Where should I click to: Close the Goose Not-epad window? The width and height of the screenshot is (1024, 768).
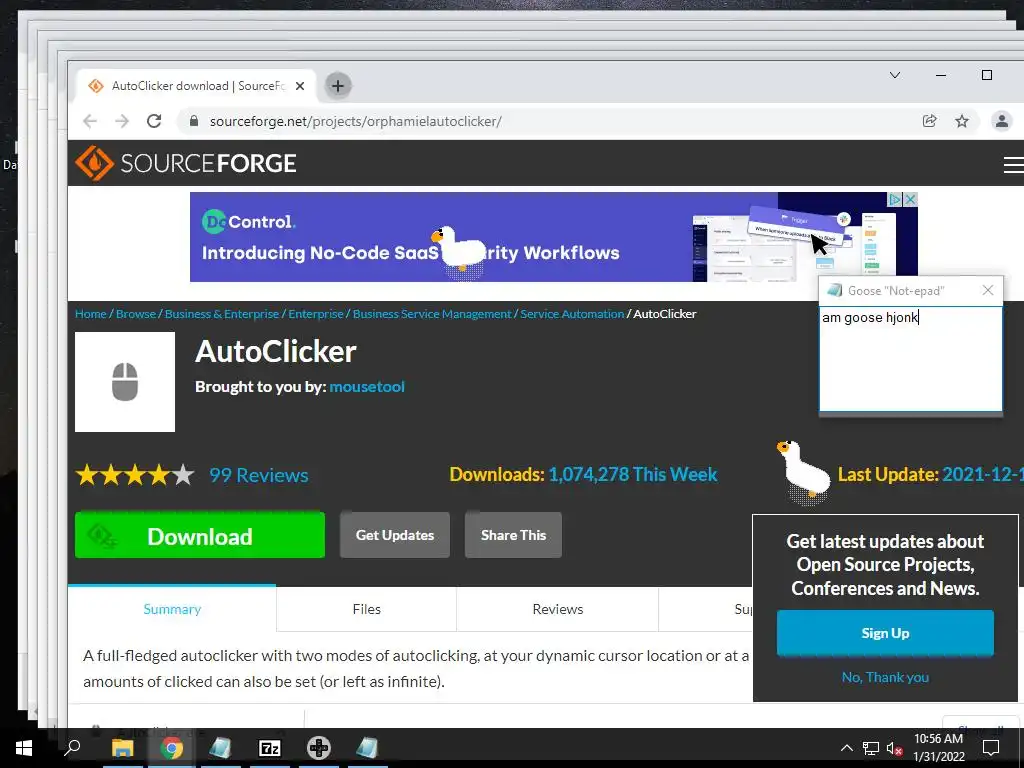coord(987,291)
